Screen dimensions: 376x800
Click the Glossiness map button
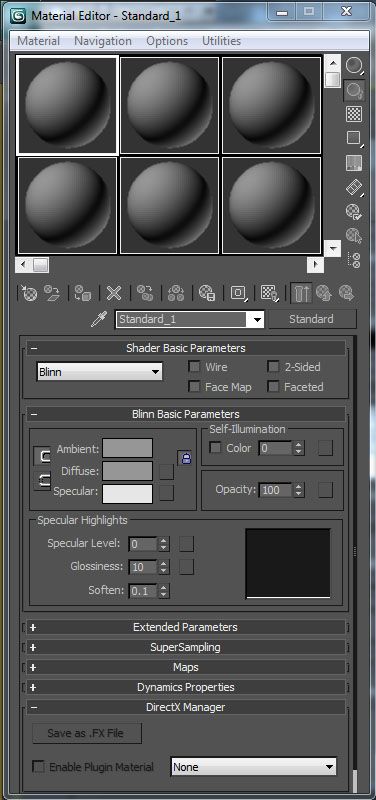pos(186,566)
